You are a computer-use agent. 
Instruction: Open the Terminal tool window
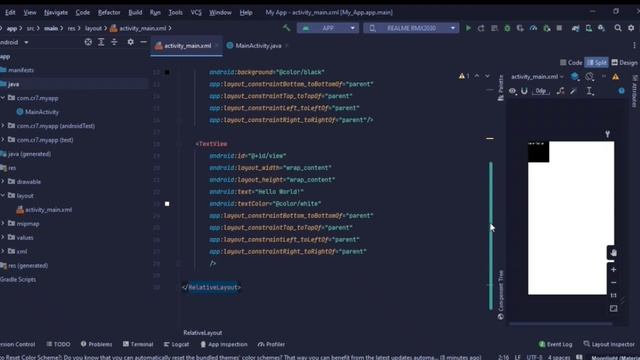(138, 344)
